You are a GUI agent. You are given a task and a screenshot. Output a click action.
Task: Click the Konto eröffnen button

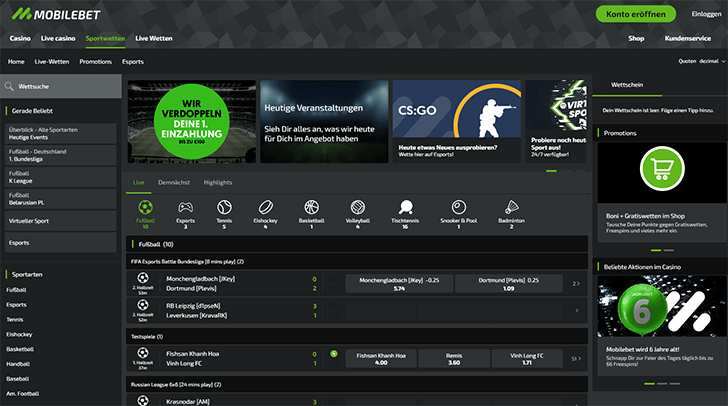(x=636, y=14)
